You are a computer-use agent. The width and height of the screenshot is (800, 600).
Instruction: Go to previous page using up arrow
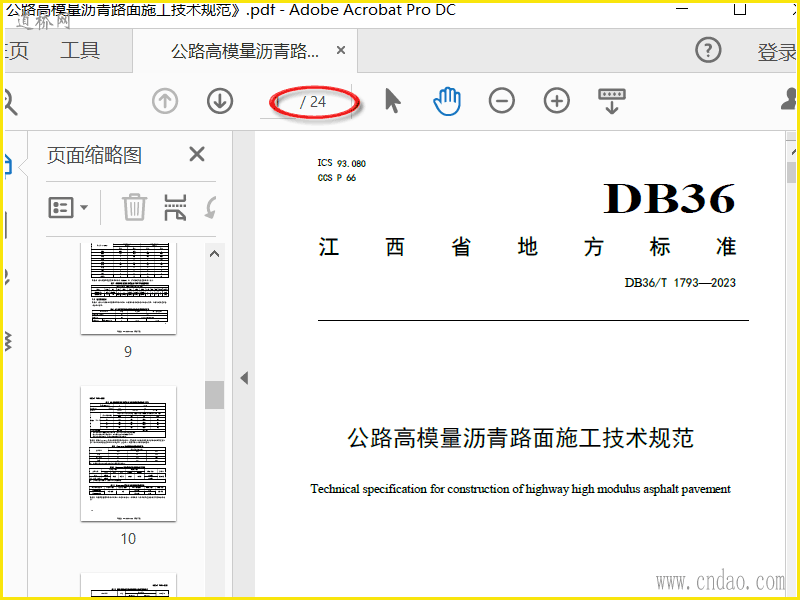click(165, 101)
